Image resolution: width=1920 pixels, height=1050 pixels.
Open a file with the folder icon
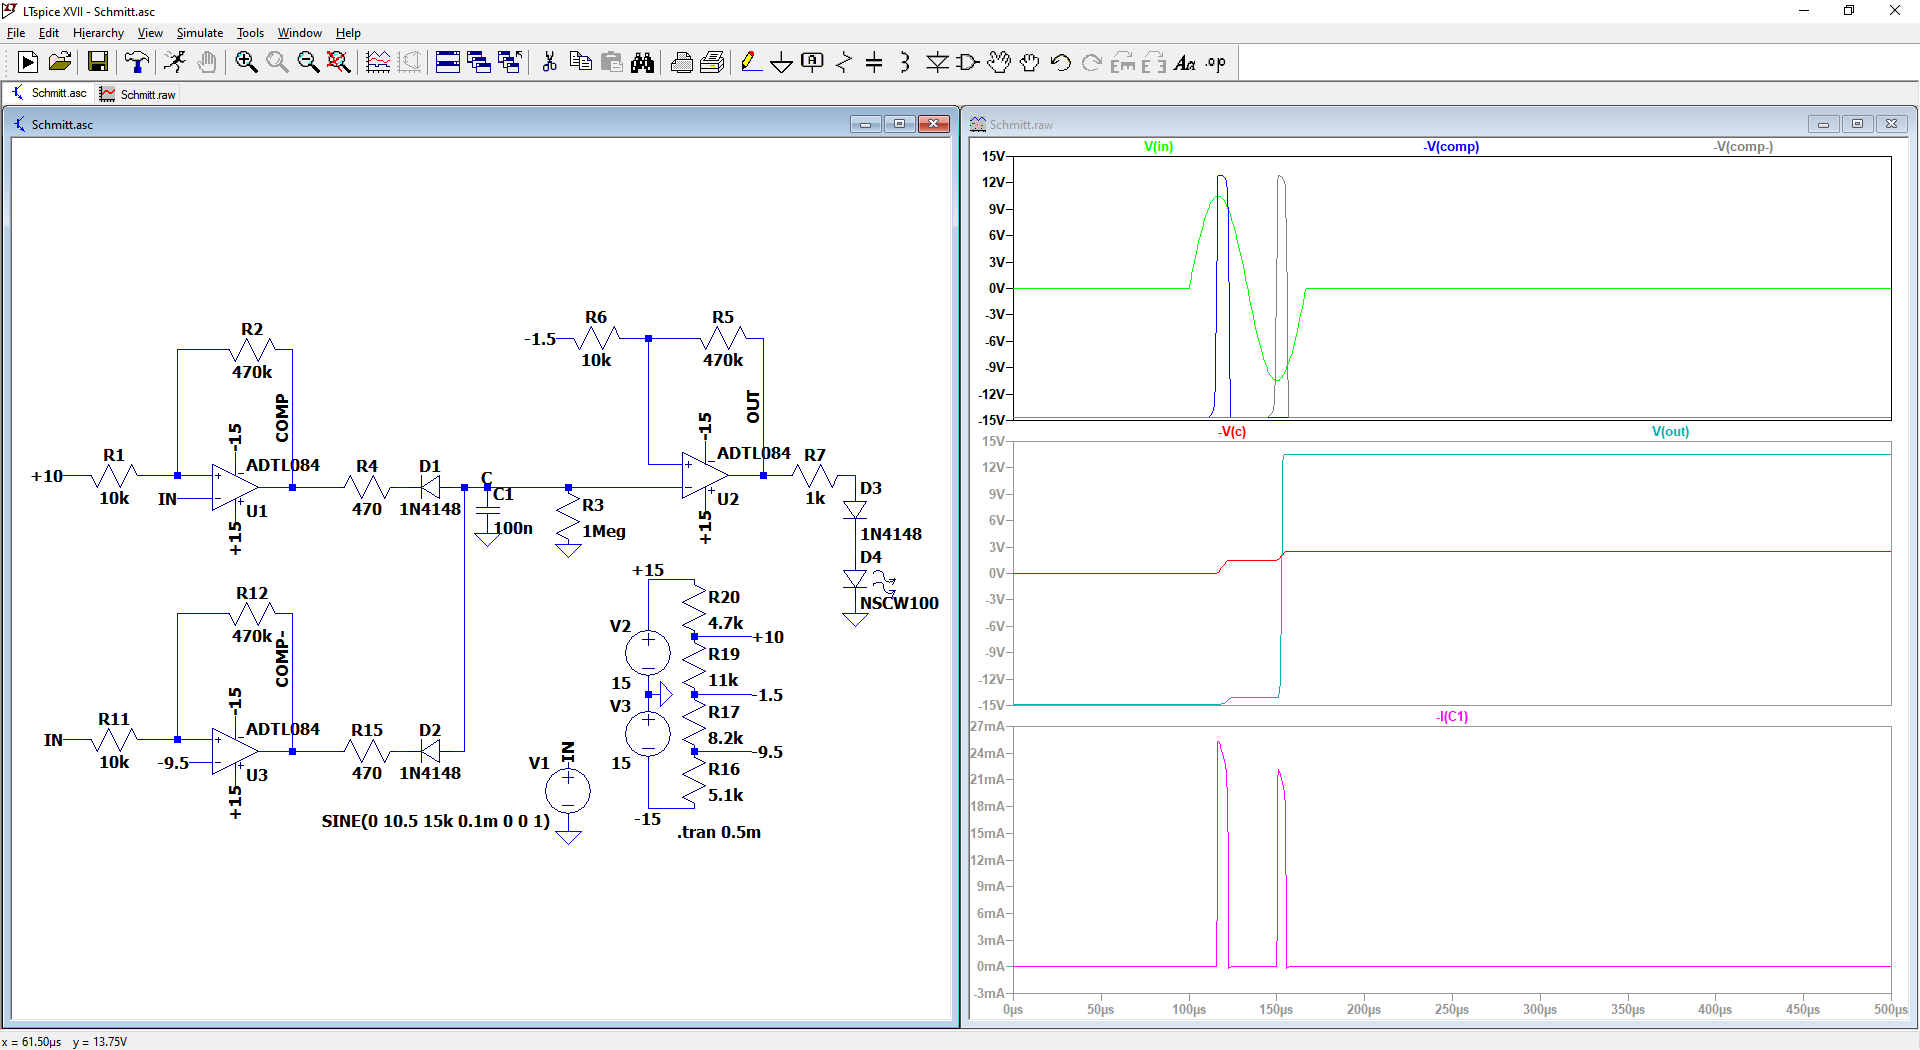(x=60, y=63)
